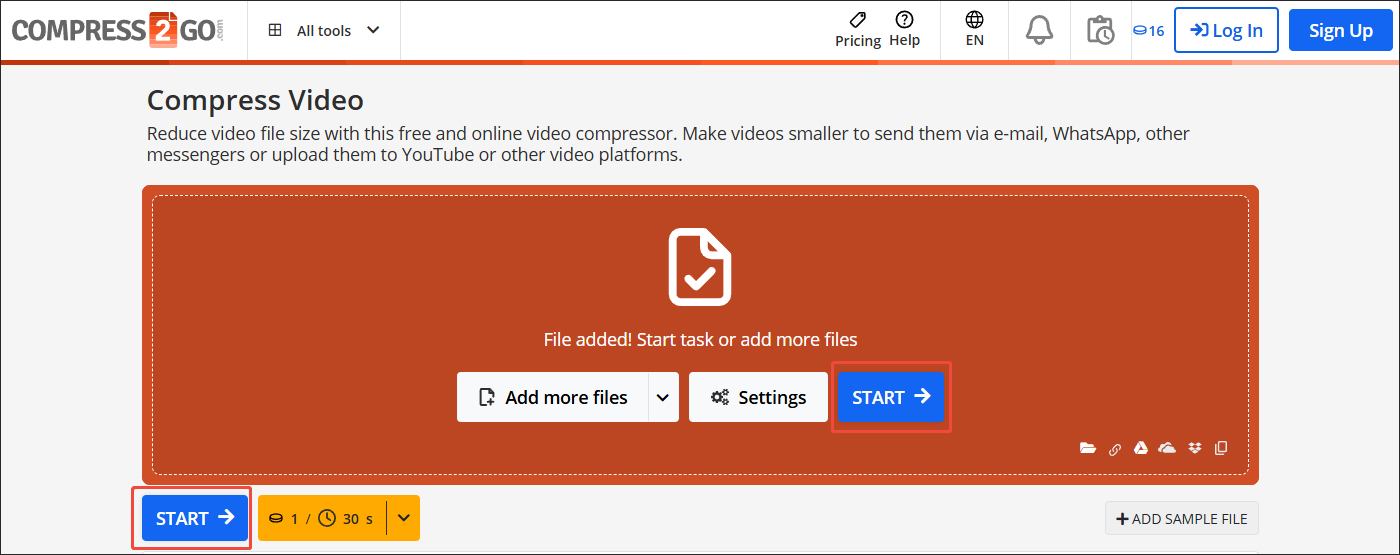
Task: Import file from Google Drive
Action: pyautogui.click(x=1140, y=448)
